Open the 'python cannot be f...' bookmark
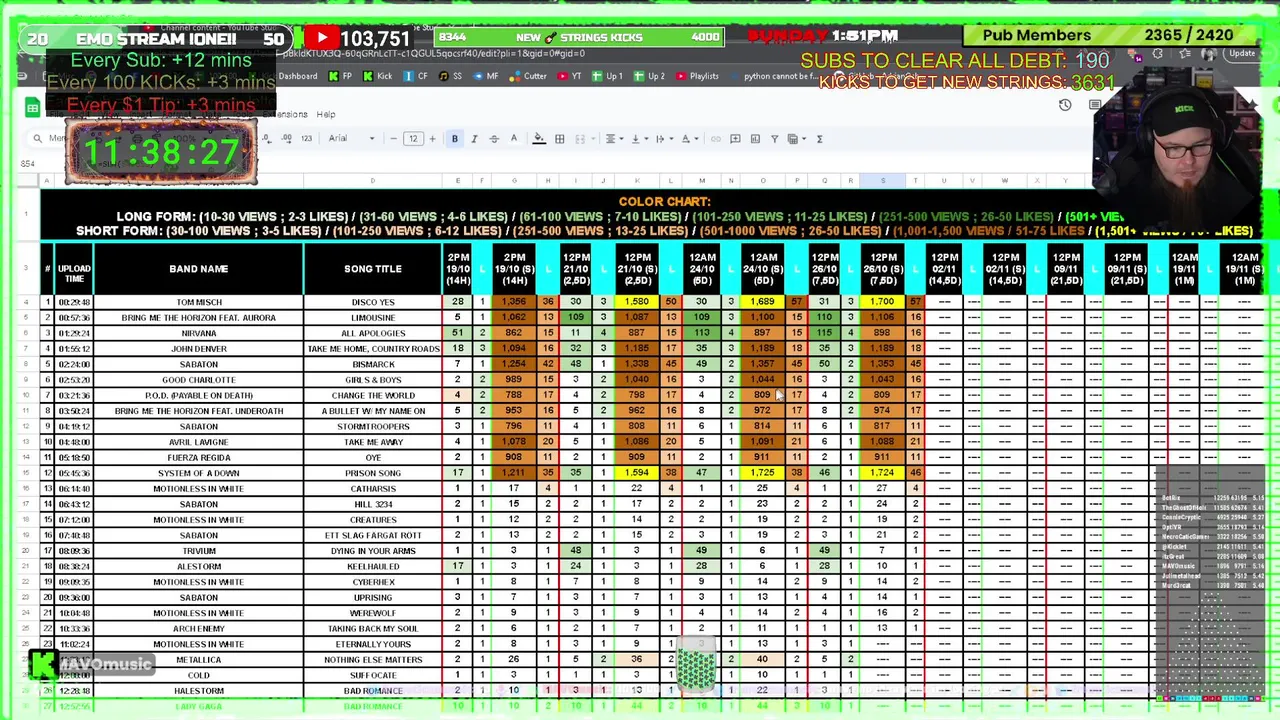This screenshot has height=720, width=1280. 775,76
